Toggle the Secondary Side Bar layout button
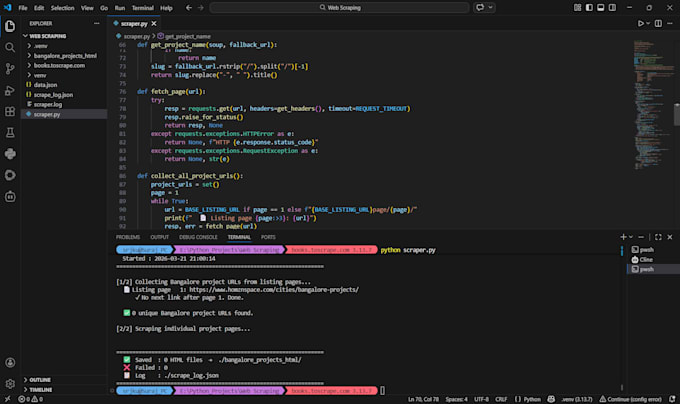 [x=612, y=7]
